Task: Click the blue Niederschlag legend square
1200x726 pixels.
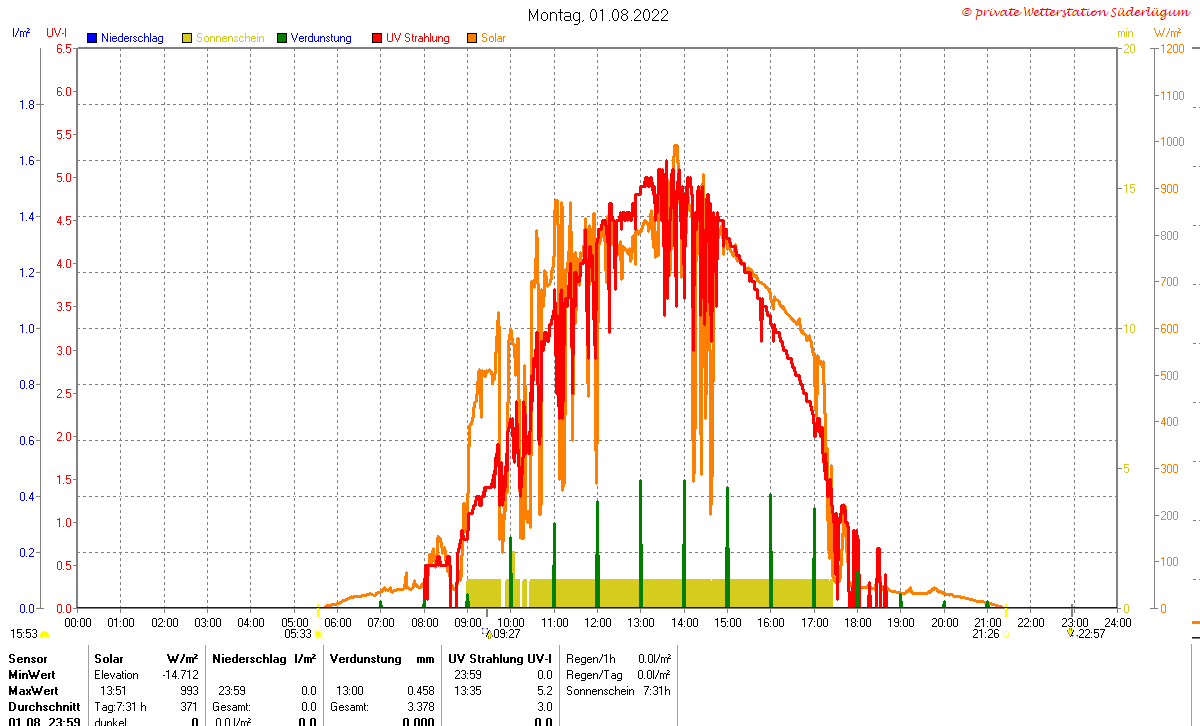Action: 92,38
